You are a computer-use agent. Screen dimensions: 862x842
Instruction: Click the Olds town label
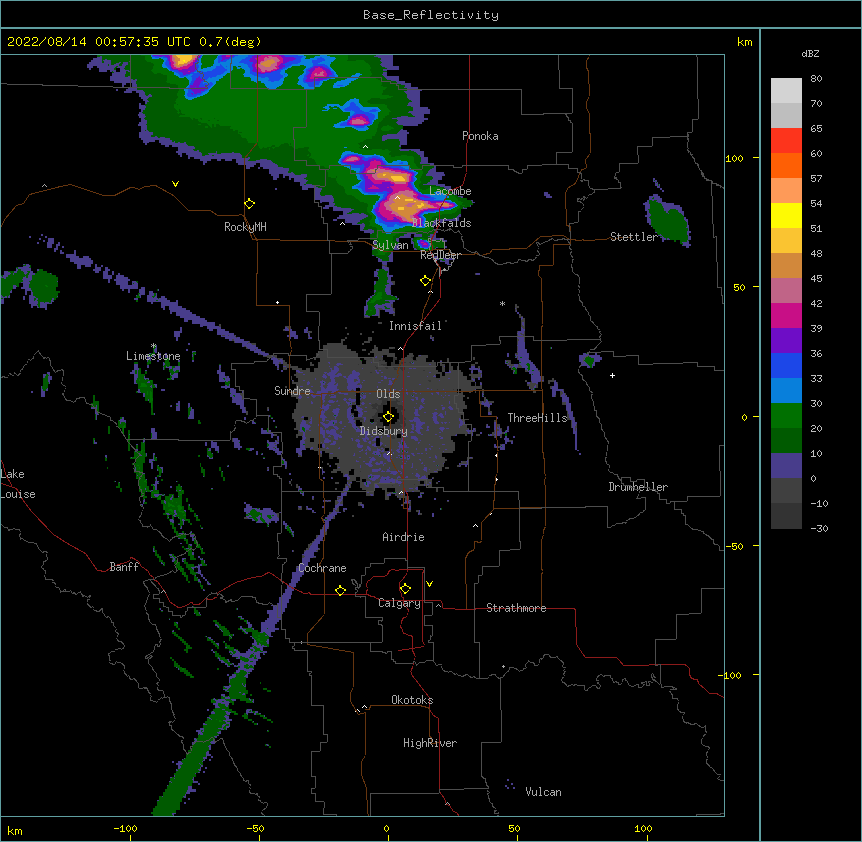click(388, 394)
